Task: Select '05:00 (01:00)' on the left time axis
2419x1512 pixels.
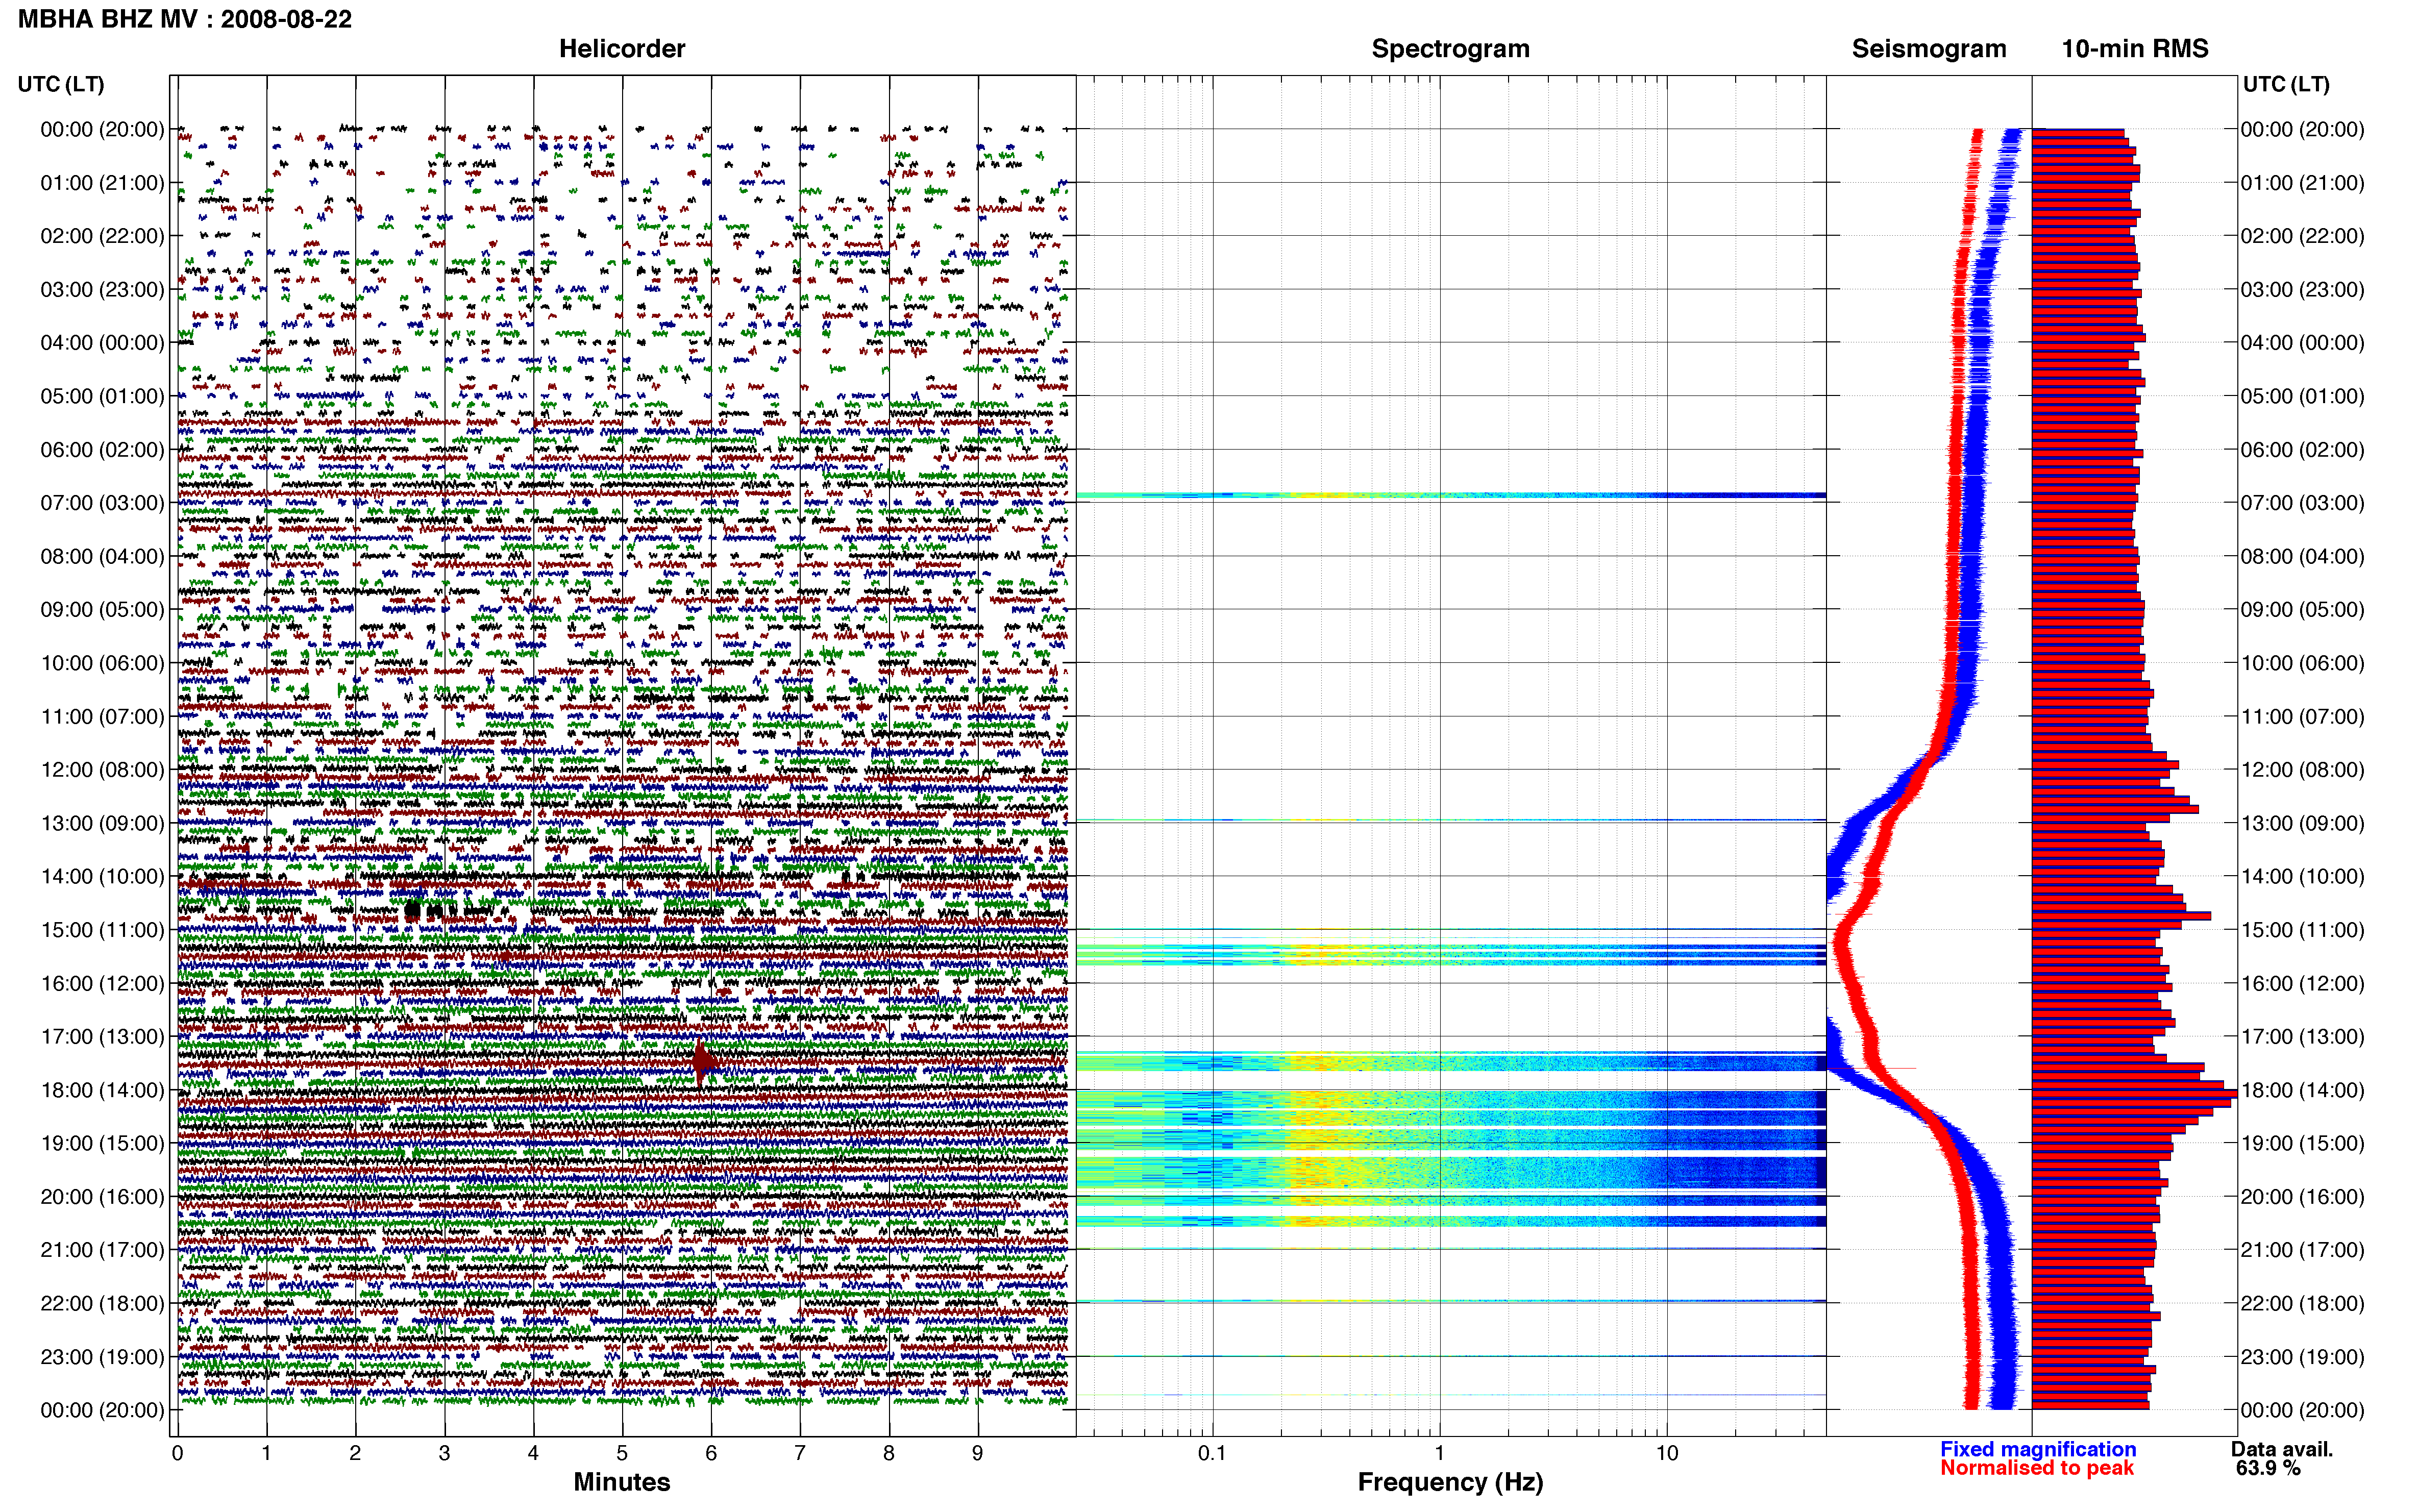Action: coord(102,396)
